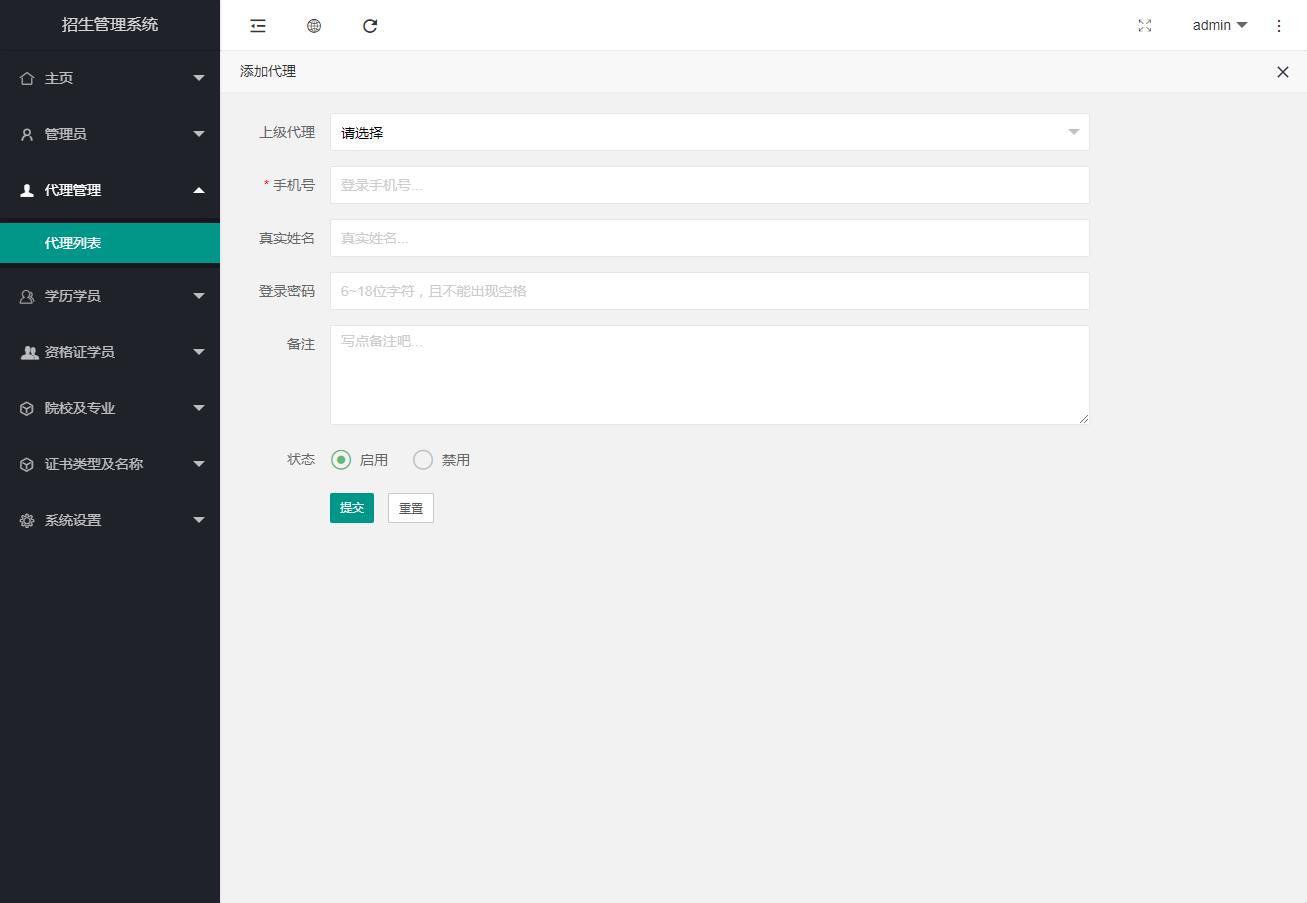Click the home icon beside 主页
This screenshot has width=1307, height=903.
27,78
